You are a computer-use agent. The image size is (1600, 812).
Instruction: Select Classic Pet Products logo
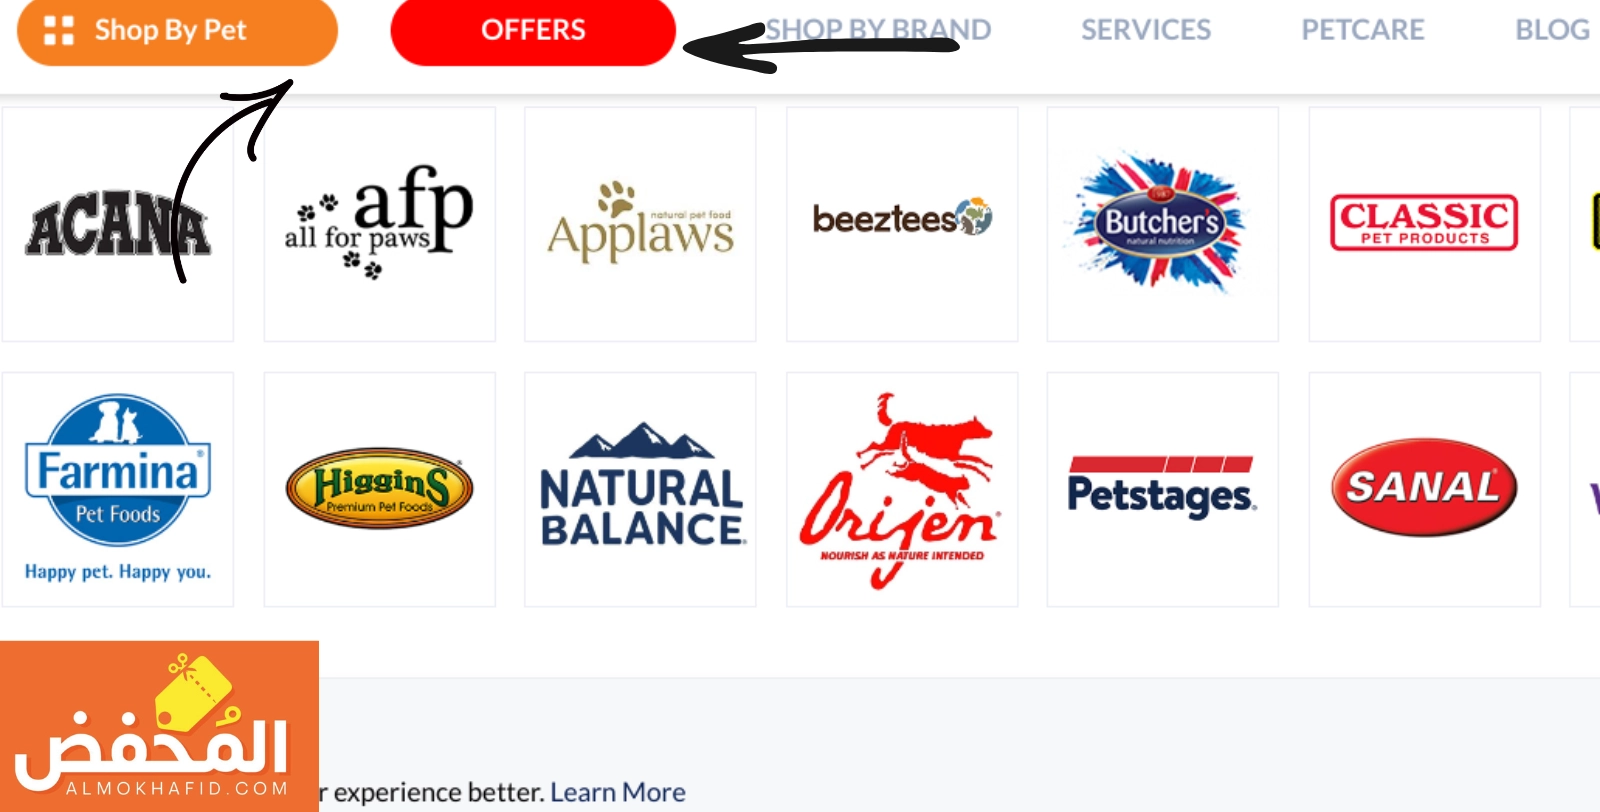[x=1425, y=225]
